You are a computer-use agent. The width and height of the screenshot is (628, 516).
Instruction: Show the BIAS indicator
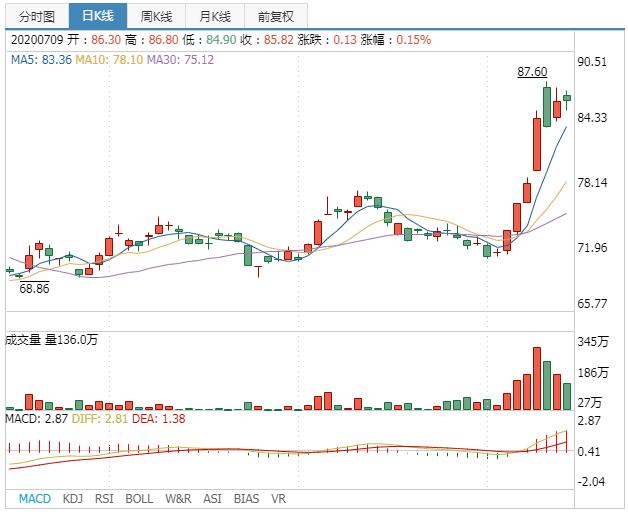click(x=245, y=498)
